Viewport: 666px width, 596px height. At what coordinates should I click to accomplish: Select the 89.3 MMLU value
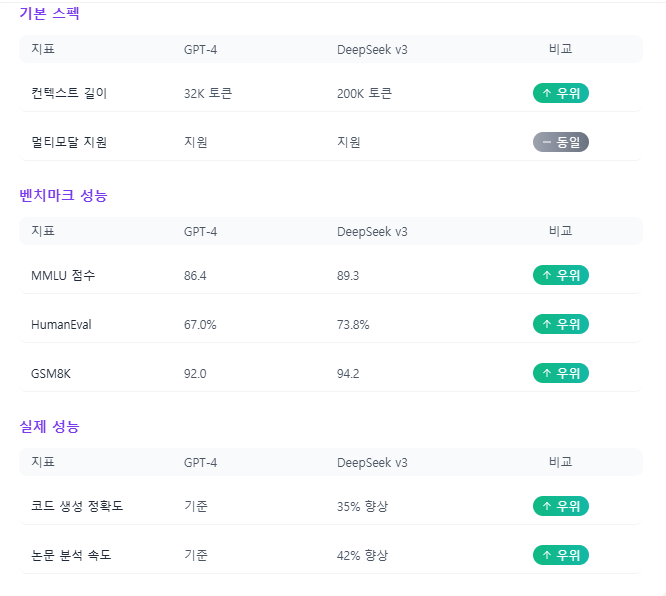click(348, 276)
